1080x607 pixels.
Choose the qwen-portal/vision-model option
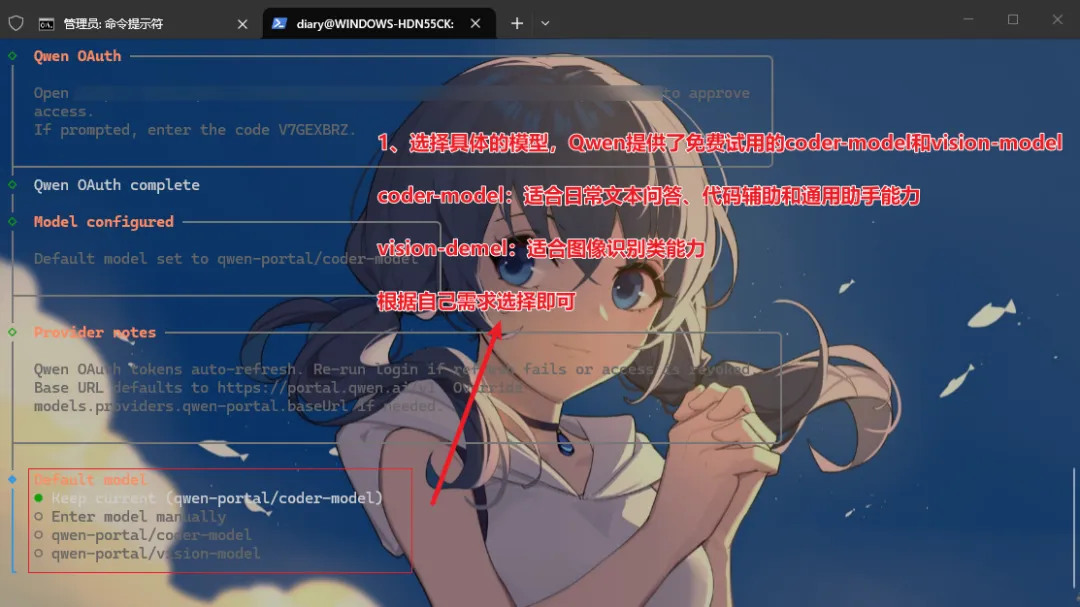click(147, 554)
